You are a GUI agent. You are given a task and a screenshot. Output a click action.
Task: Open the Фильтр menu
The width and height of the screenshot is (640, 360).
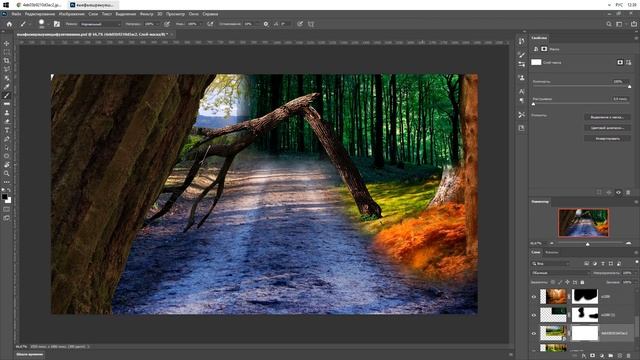(x=147, y=14)
